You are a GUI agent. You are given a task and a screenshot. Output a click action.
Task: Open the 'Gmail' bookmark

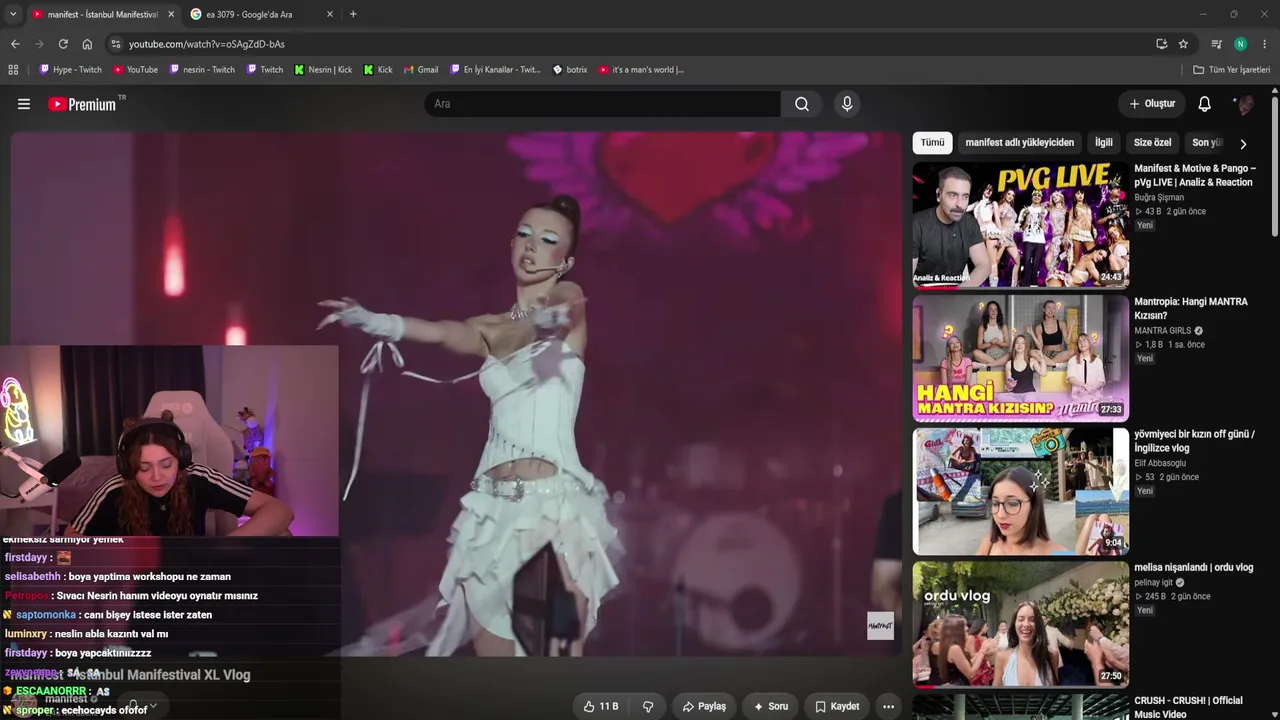421,70
